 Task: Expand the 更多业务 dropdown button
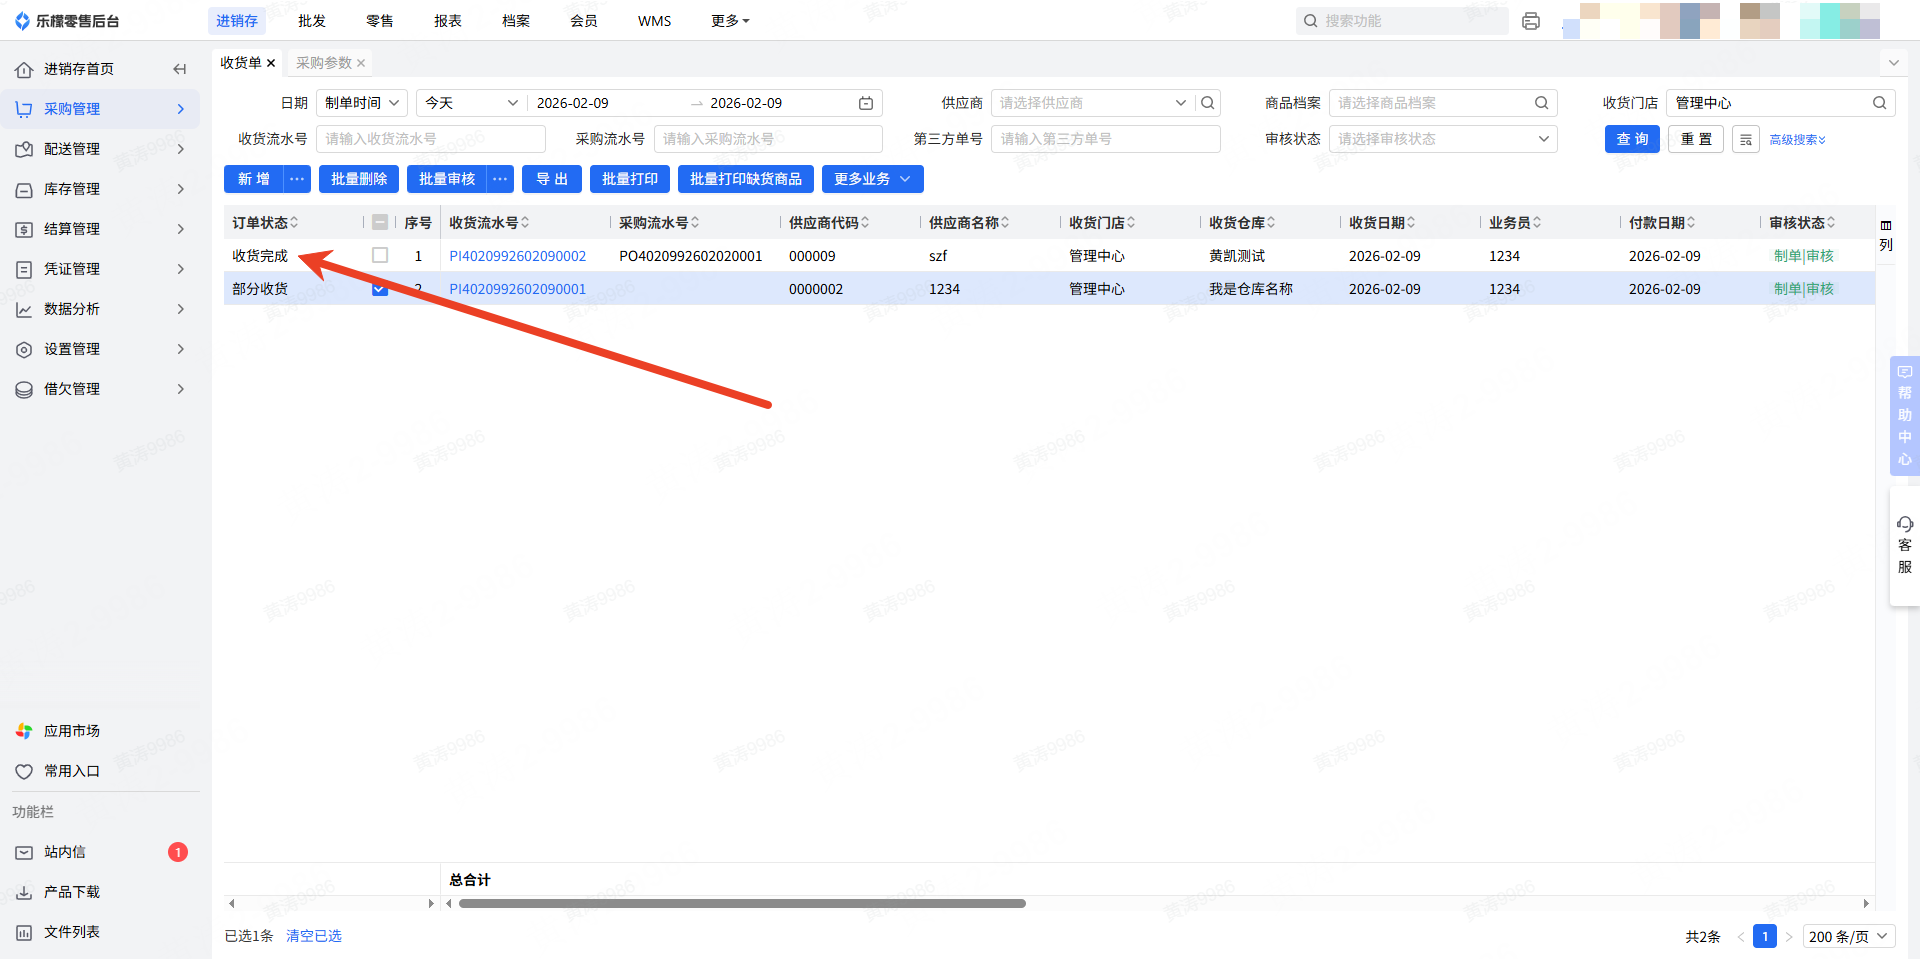[x=873, y=179]
